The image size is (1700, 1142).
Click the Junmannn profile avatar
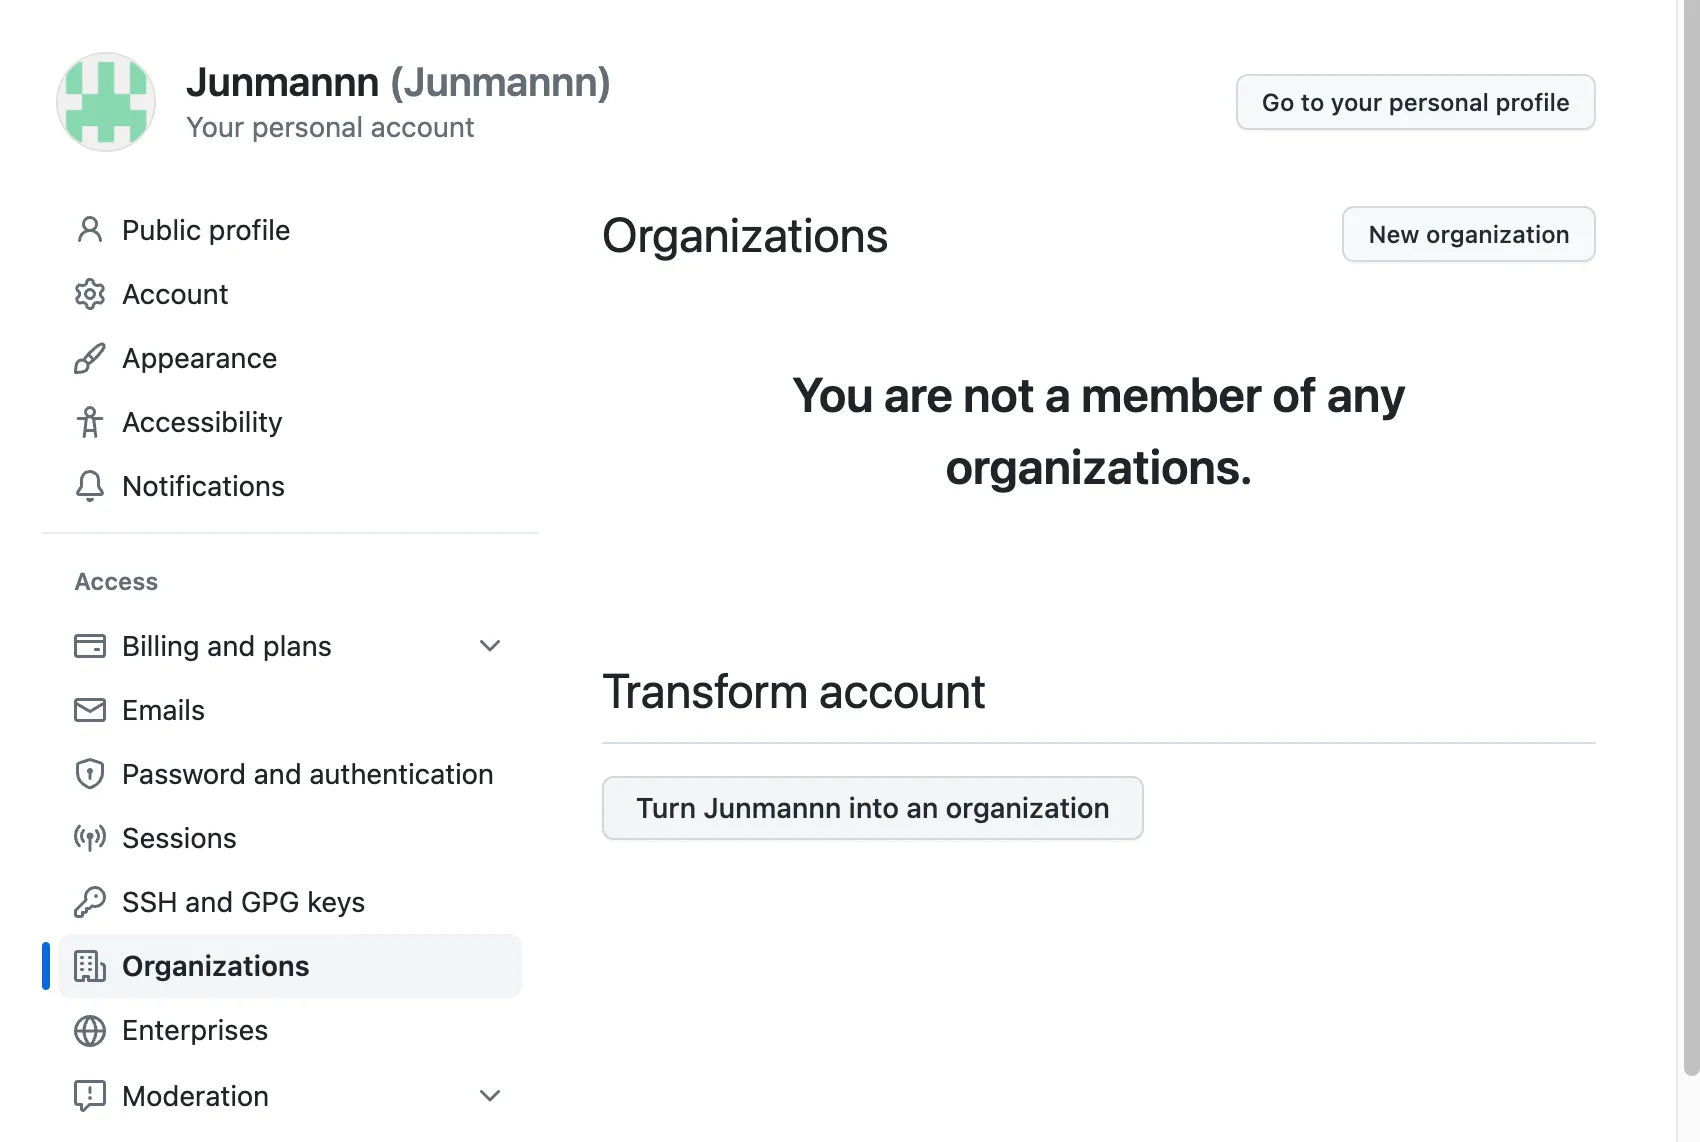(106, 102)
